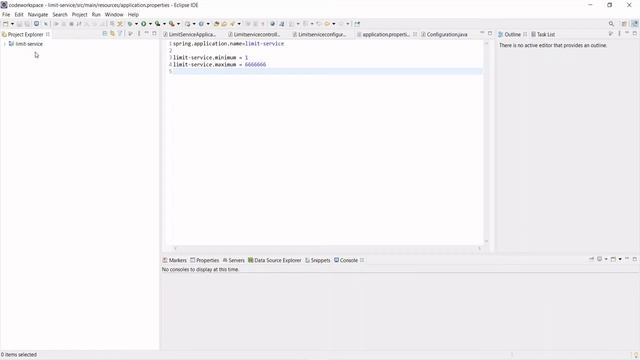Maximize the editor area
640x360 pixels.
point(490,33)
